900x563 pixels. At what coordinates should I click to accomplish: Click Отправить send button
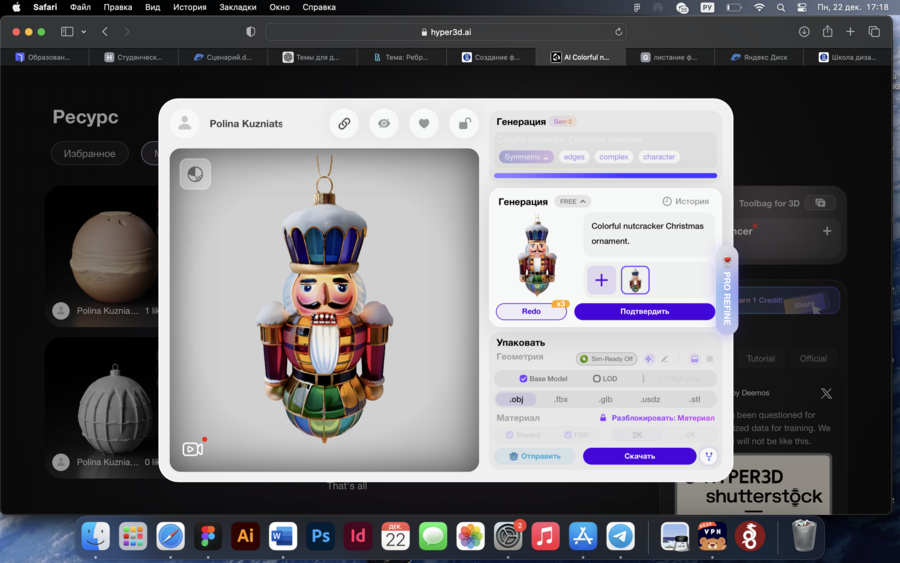pyautogui.click(x=535, y=456)
